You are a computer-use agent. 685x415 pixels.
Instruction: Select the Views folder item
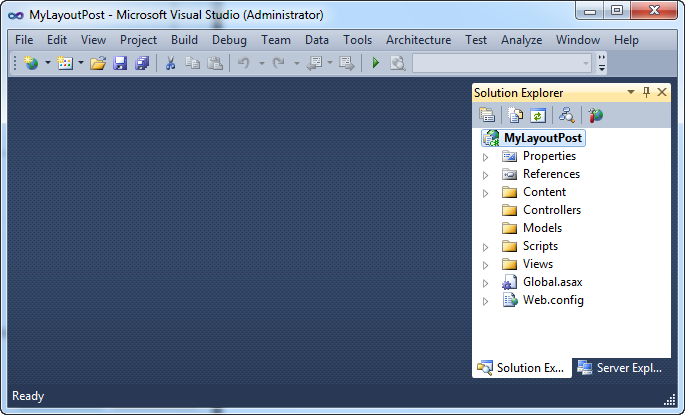[528, 264]
